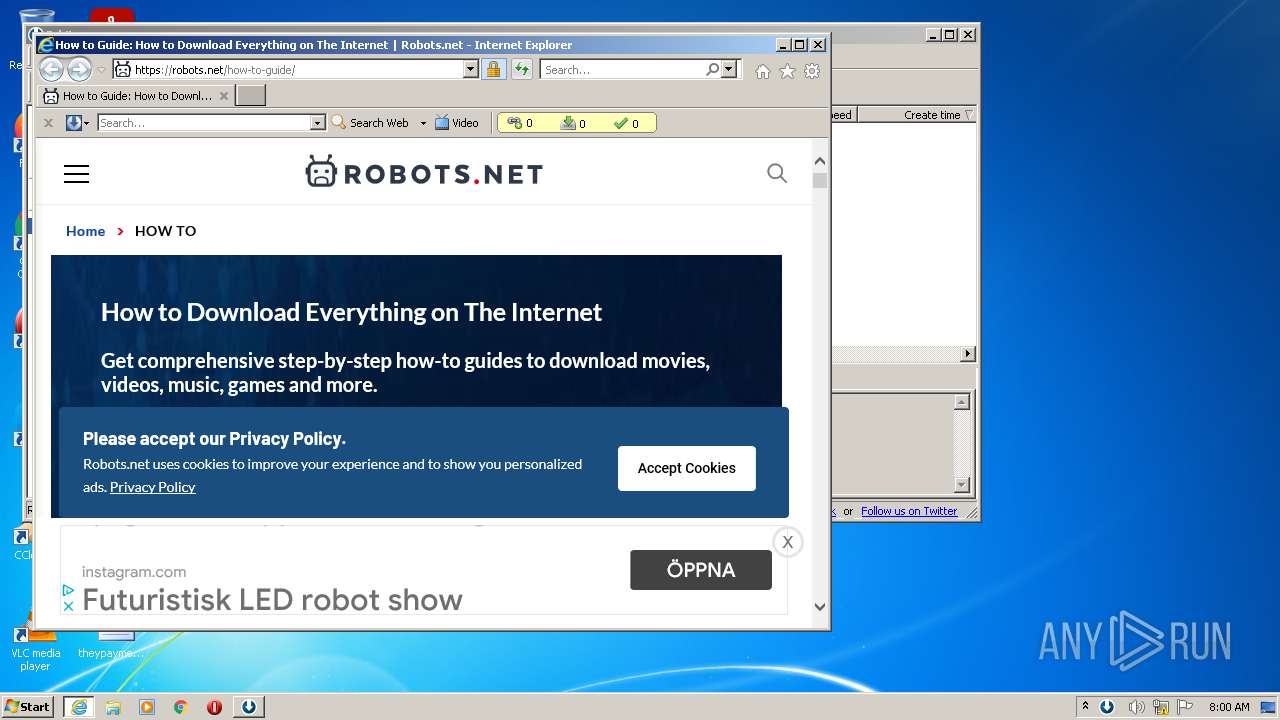The height and width of the screenshot is (720, 1280).
Task: Open the Privacy Policy link
Action: point(152,487)
